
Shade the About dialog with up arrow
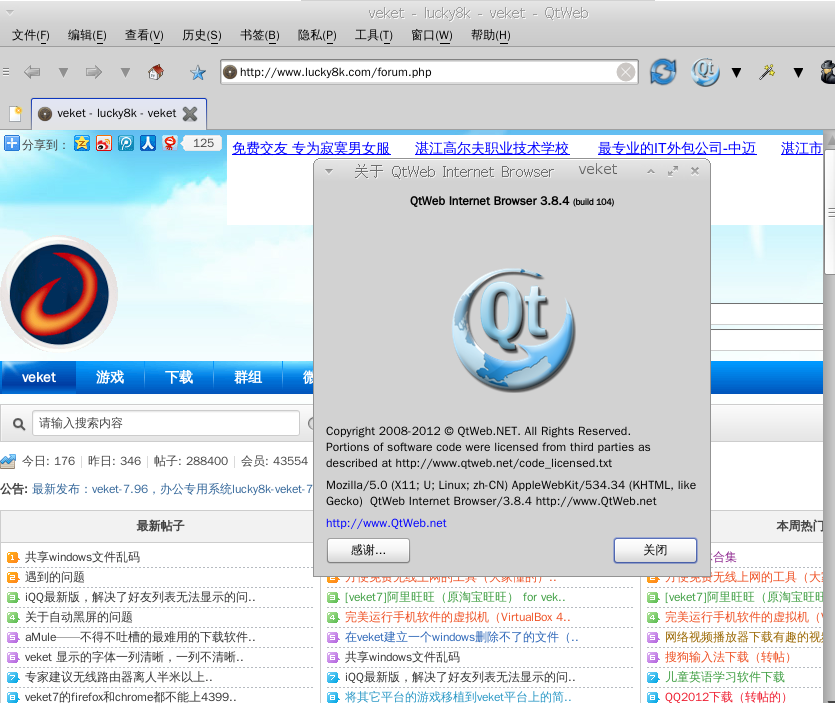(651, 171)
